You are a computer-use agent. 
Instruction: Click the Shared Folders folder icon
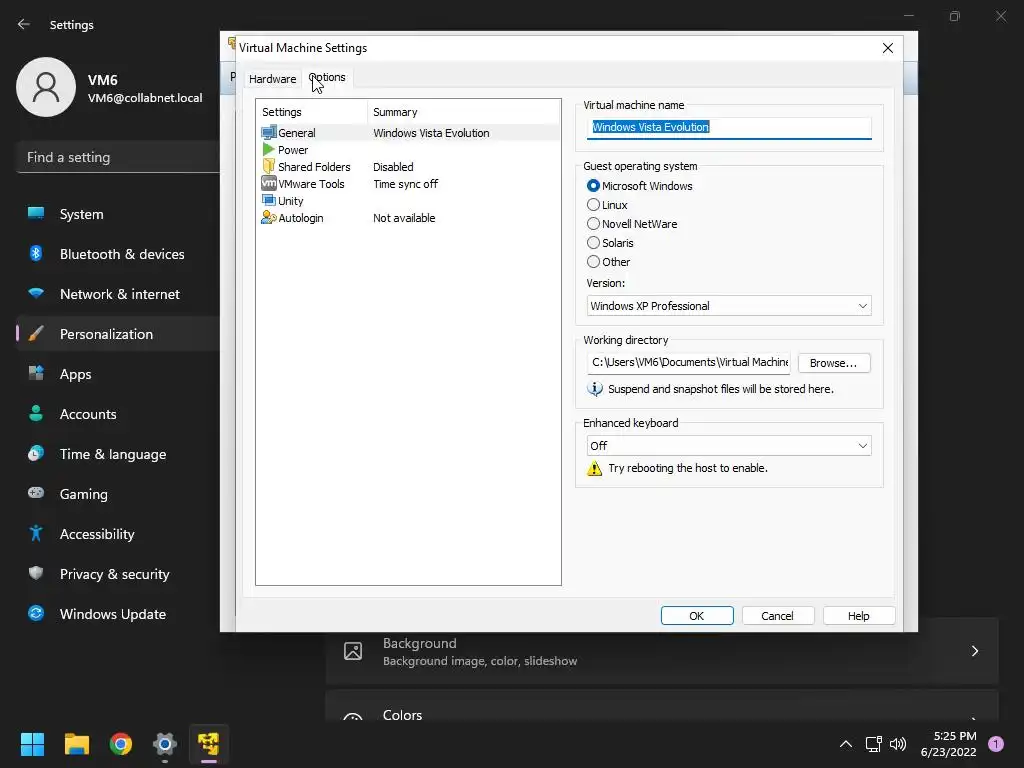tap(268, 167)
